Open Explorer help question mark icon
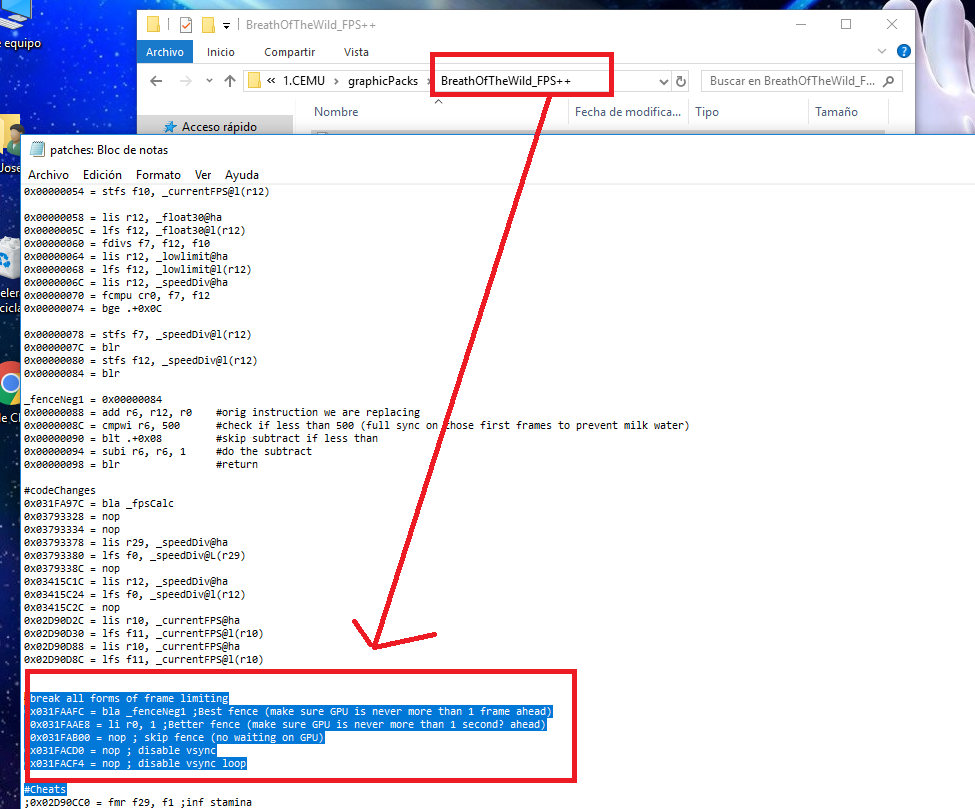 click(903, 51)
